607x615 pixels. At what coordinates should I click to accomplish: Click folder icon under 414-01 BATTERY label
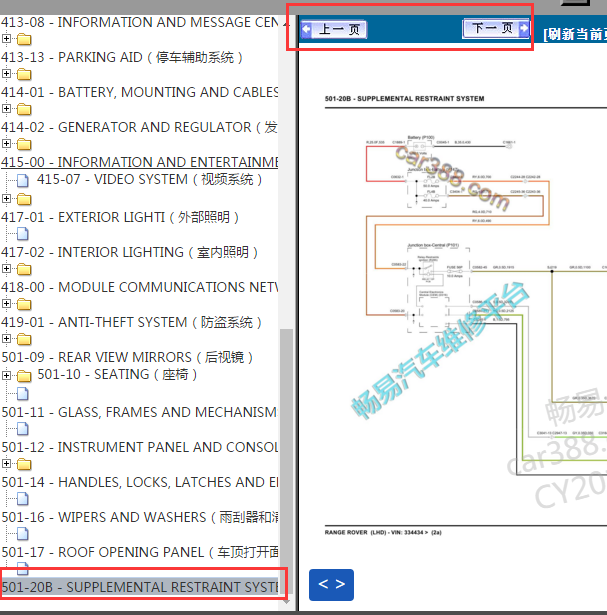pos(24,109)
